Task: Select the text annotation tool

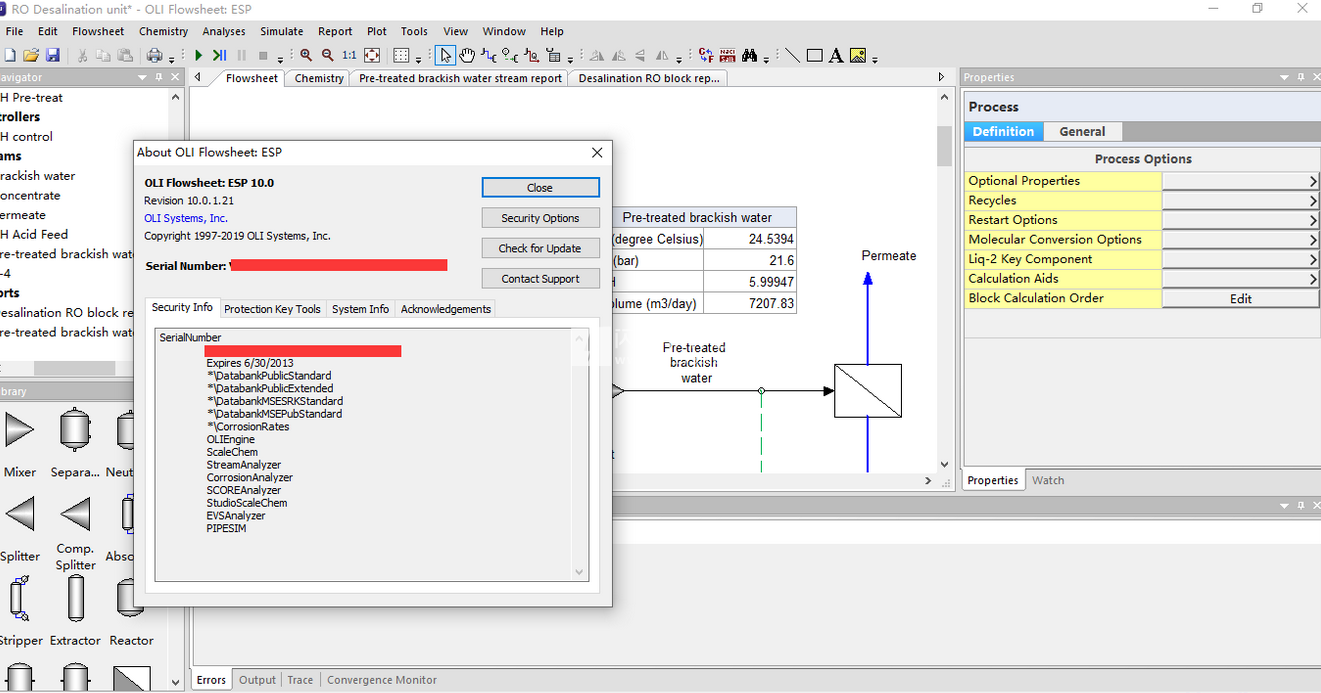Action: pos(836,56)
